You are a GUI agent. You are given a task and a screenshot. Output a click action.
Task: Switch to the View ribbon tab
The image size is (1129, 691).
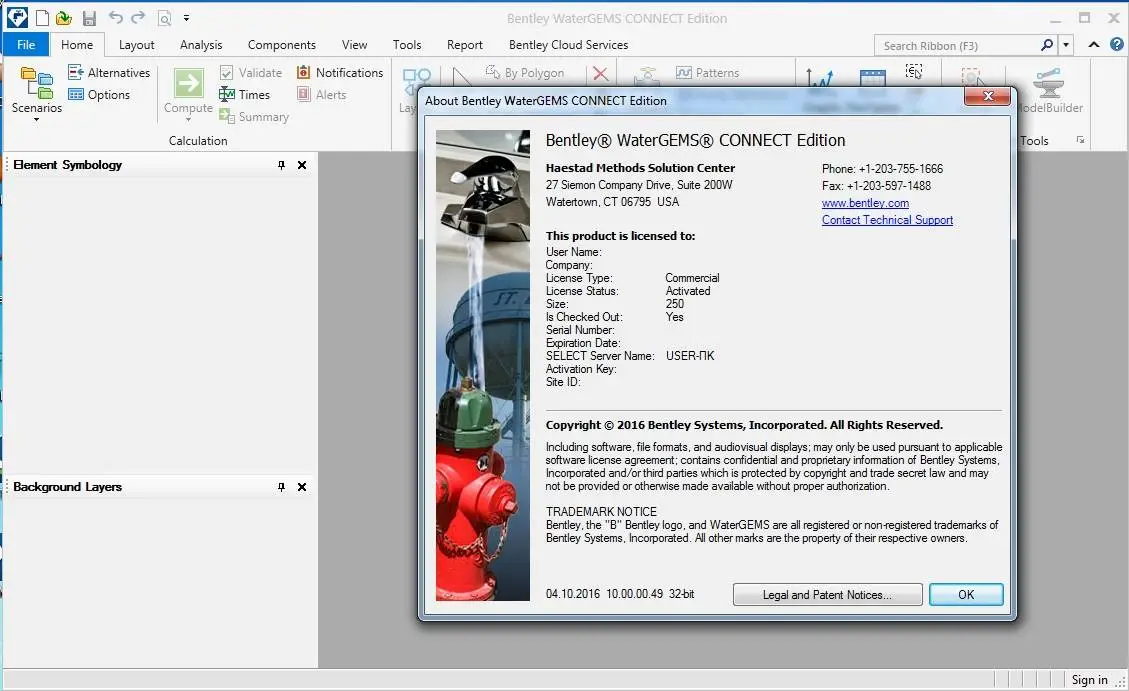[x=354, y=45]
